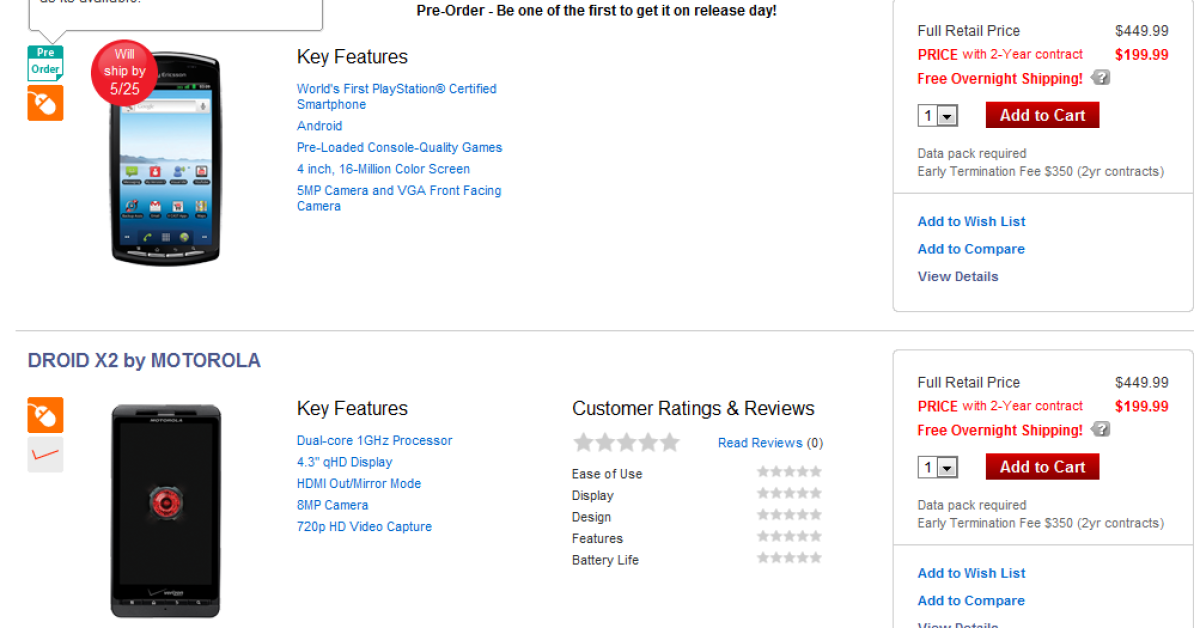View Details of the pre-order phone
This screenshot has width=1200, height=628.
pos(958,277)
